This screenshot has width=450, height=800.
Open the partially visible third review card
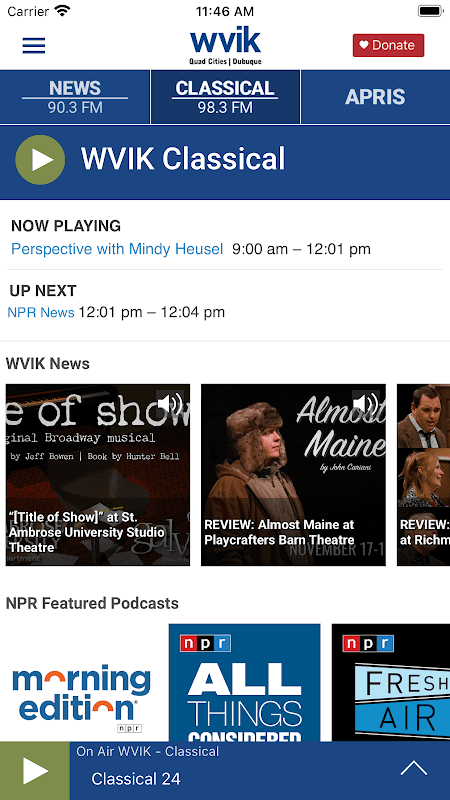coord(423,475)
